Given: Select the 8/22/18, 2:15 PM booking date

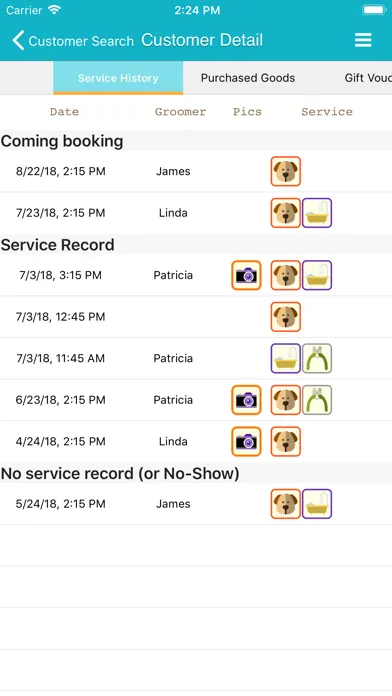Looking at the screenshot, I should tap(61, 171).
